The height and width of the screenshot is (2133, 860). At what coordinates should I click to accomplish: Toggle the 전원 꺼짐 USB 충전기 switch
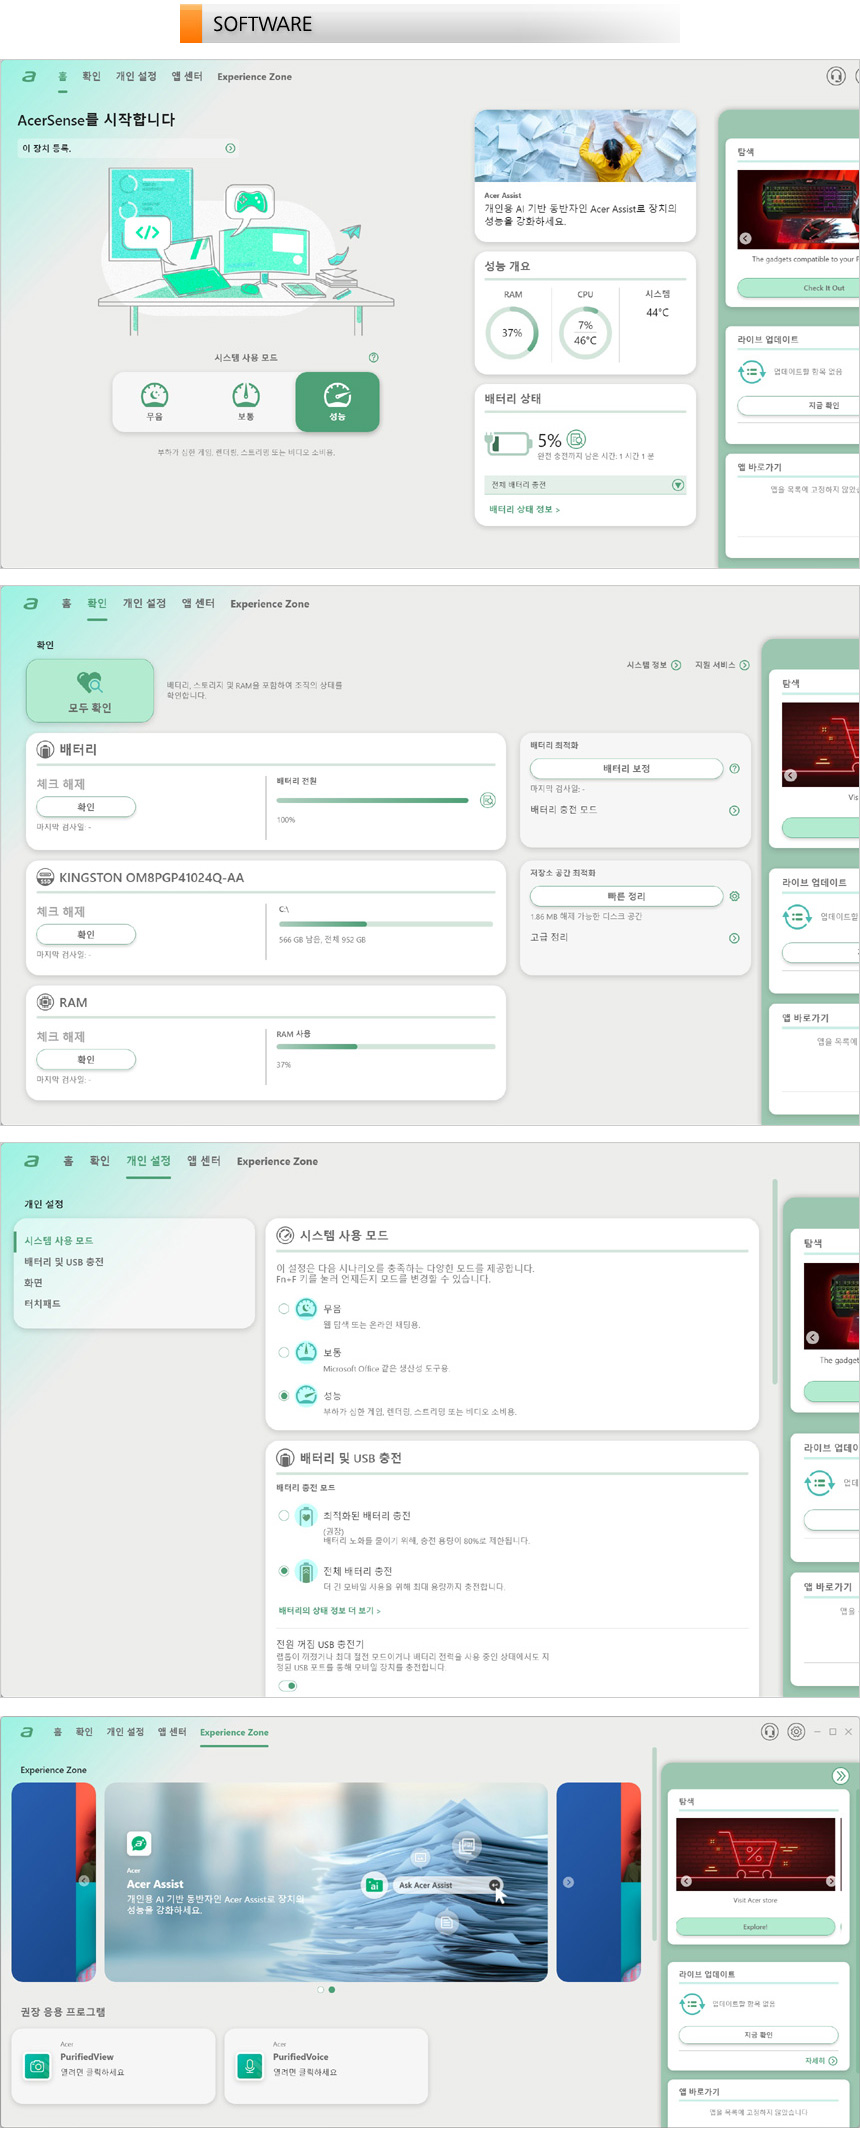288,1685
